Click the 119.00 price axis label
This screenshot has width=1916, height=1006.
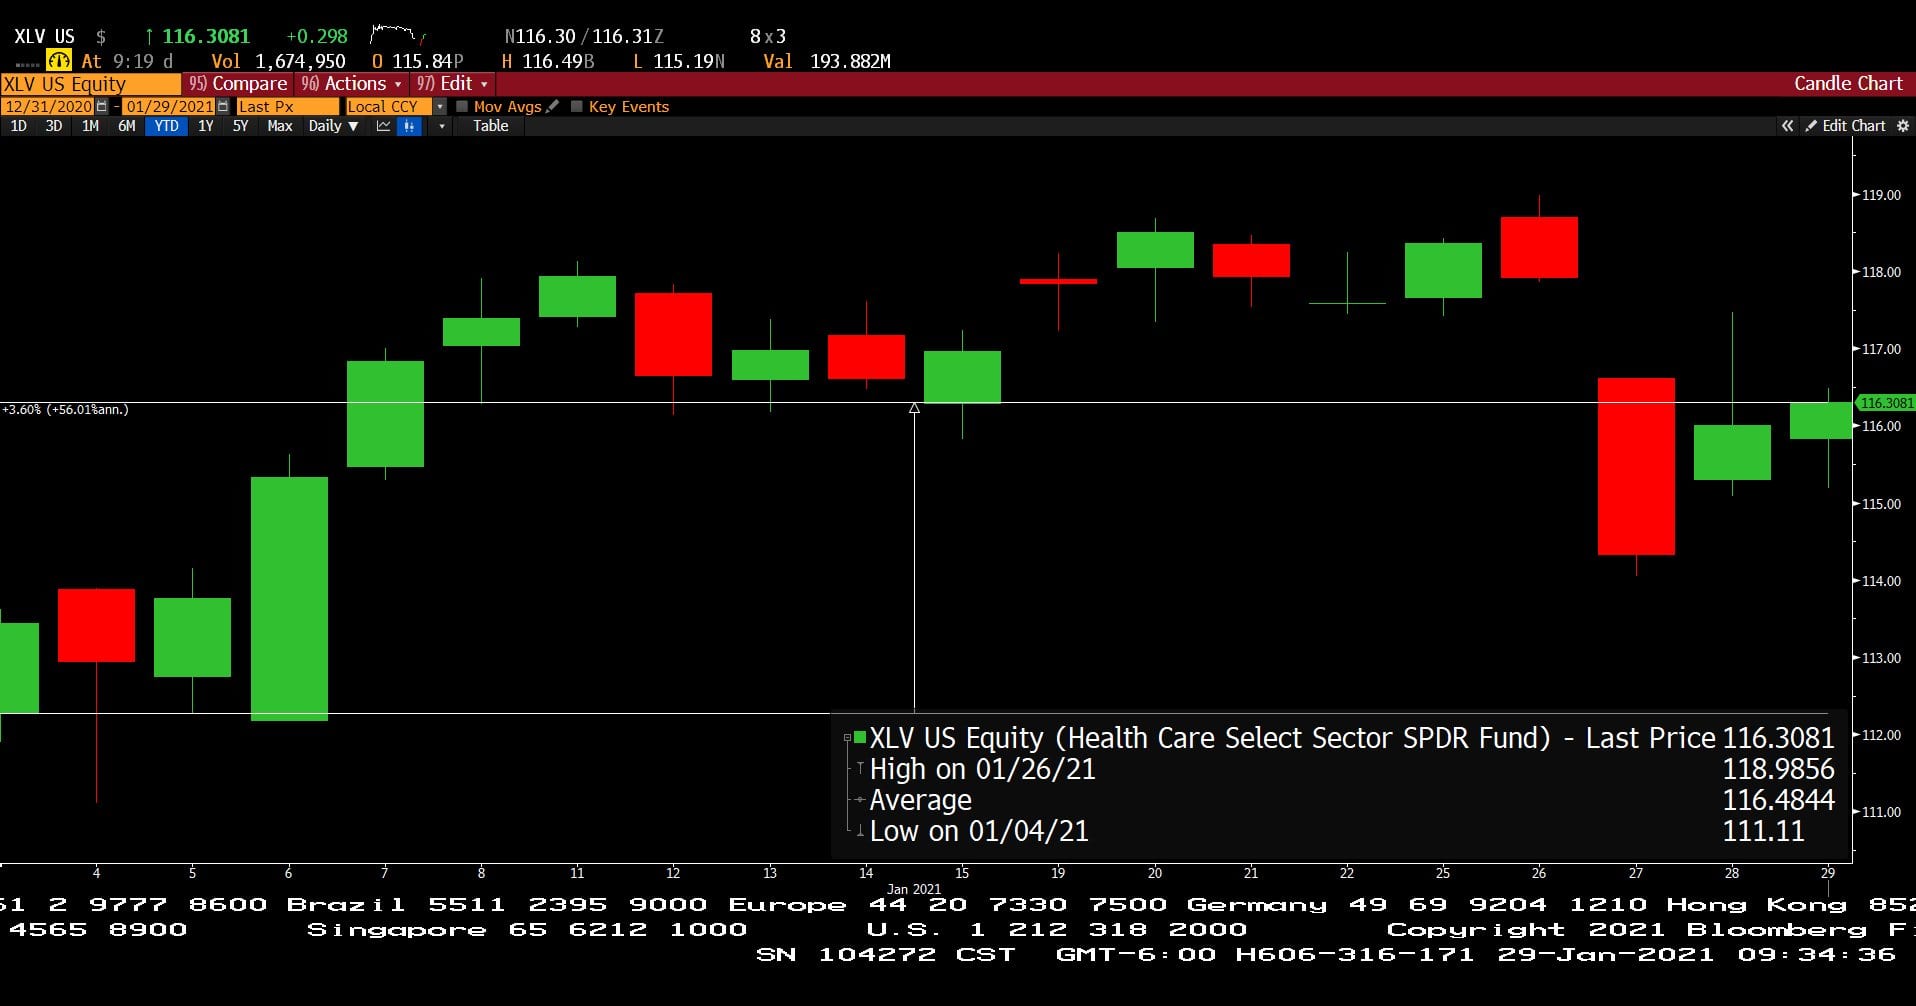[1881, 195]
